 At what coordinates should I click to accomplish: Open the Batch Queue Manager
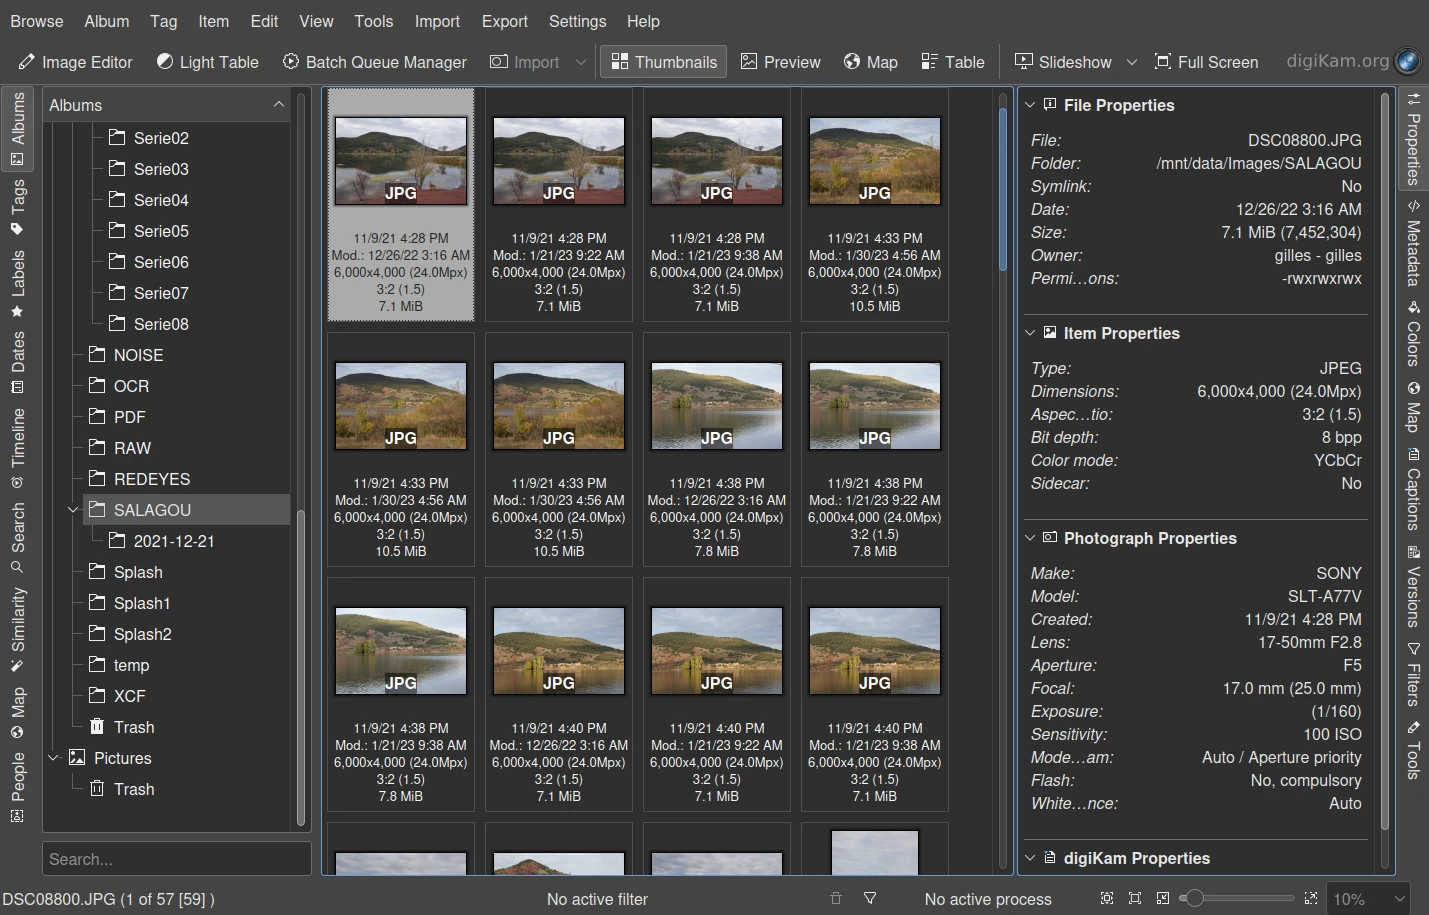(x=375, y=62)
